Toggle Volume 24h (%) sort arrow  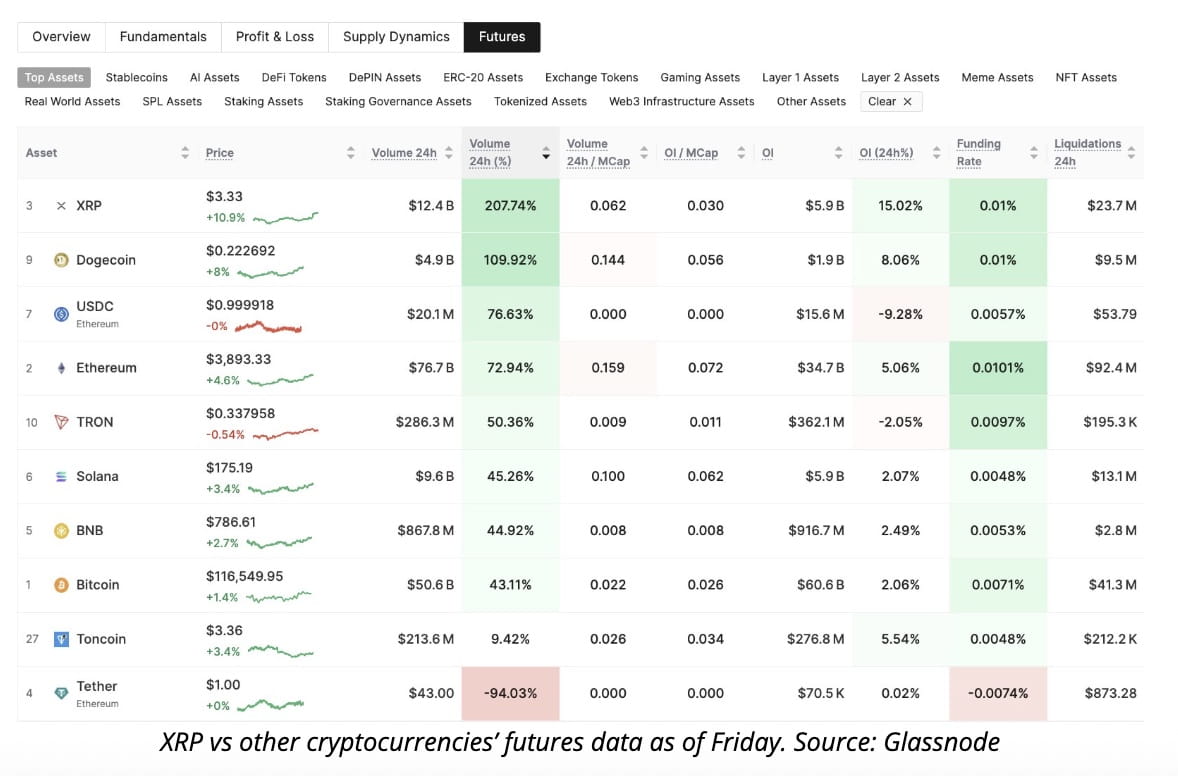tap(546, 152)
